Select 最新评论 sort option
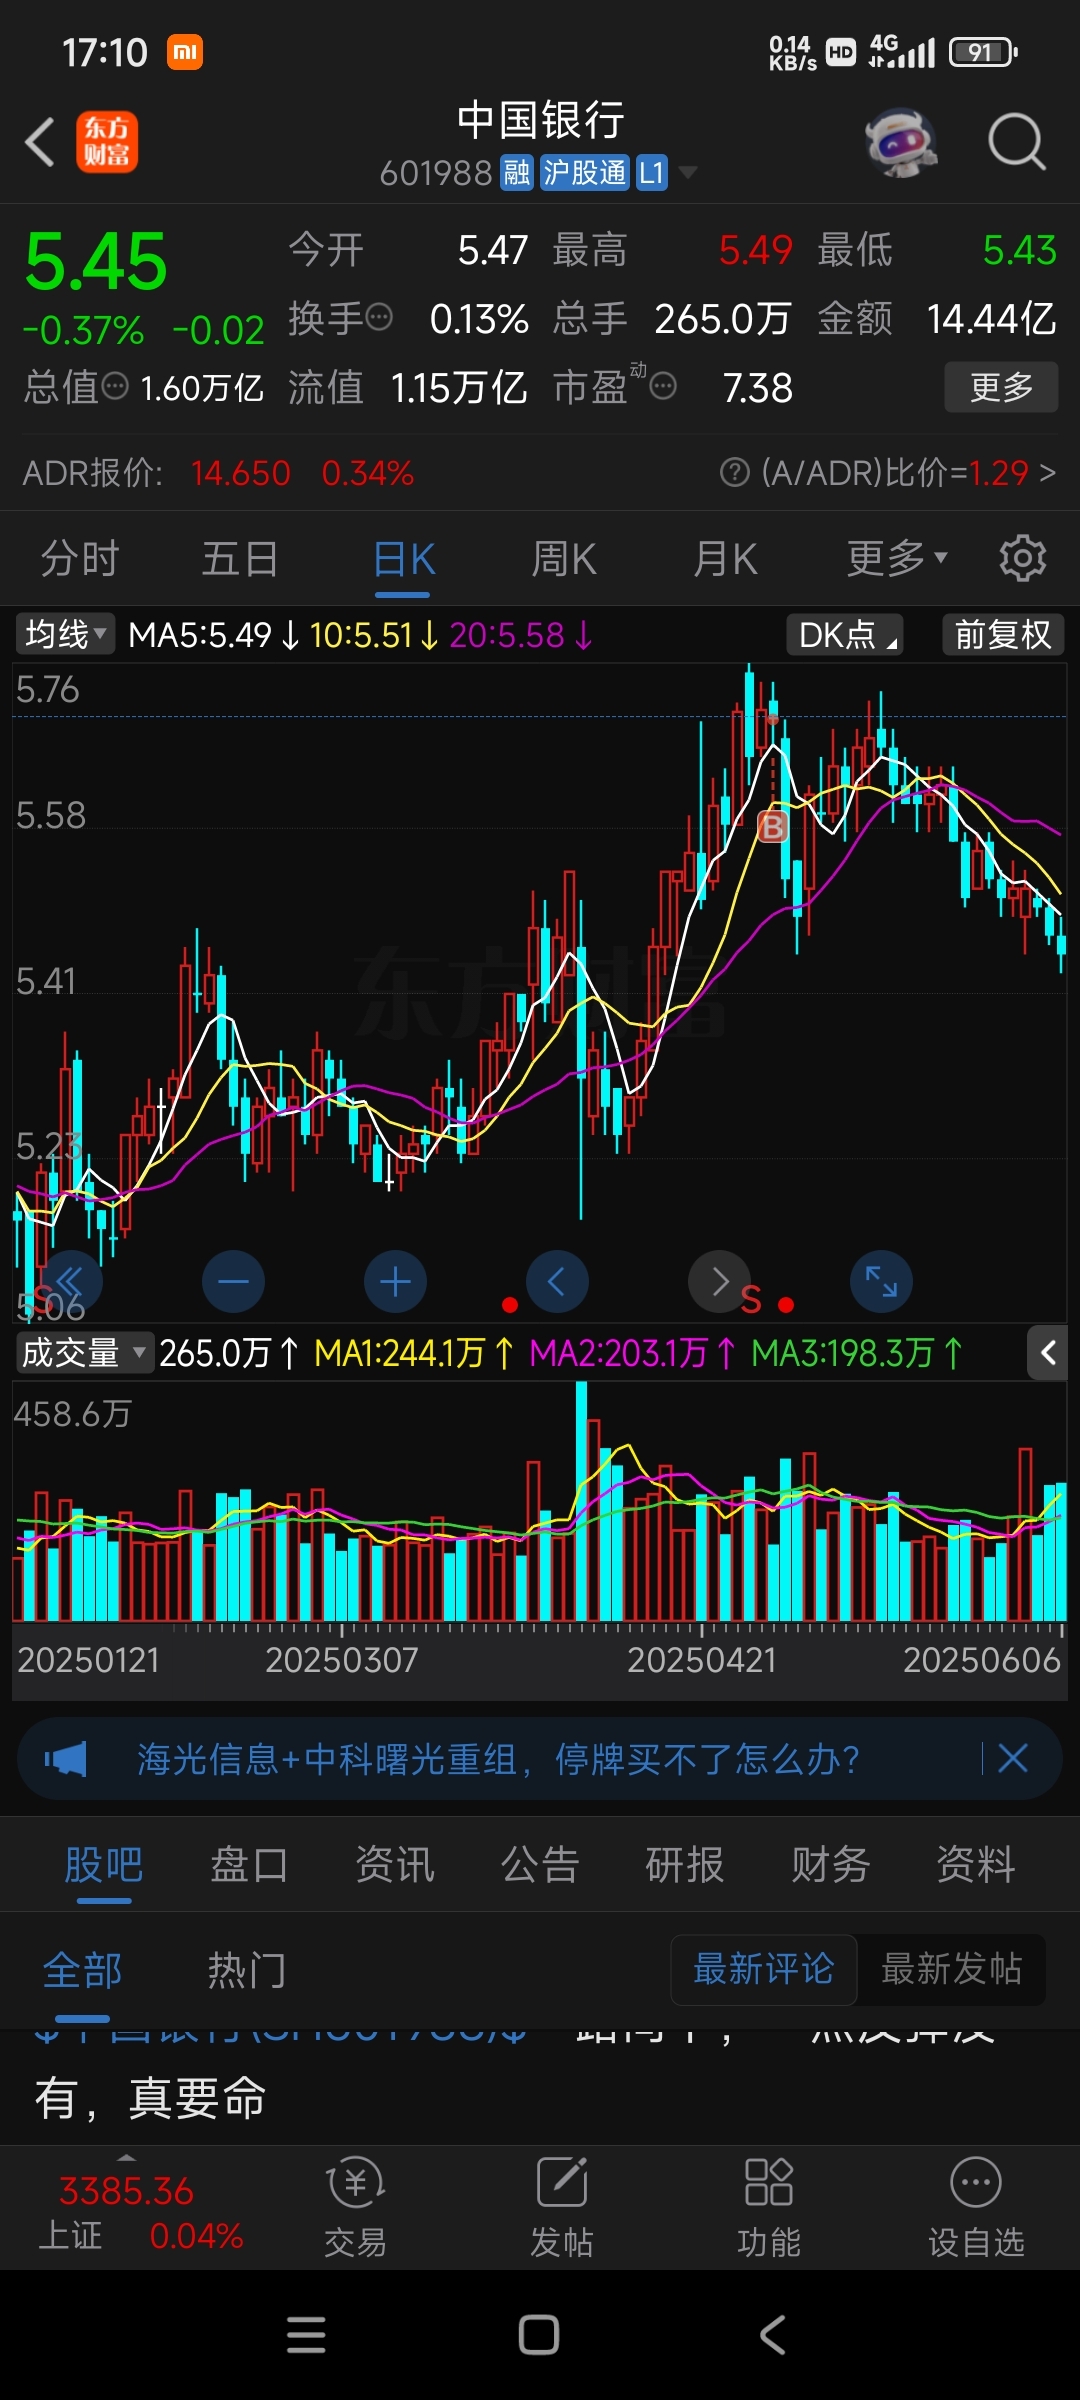 click(763, 1969)
